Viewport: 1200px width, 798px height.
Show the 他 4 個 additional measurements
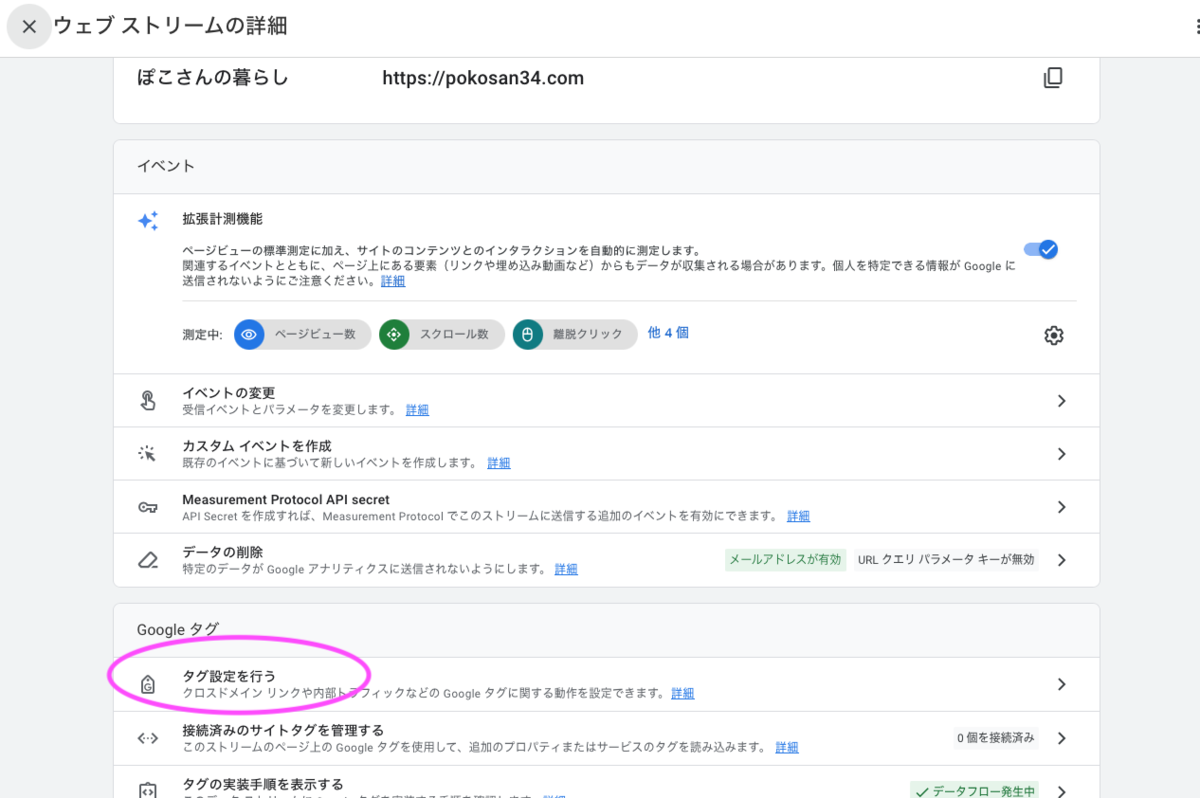click(x=668, y=333)
